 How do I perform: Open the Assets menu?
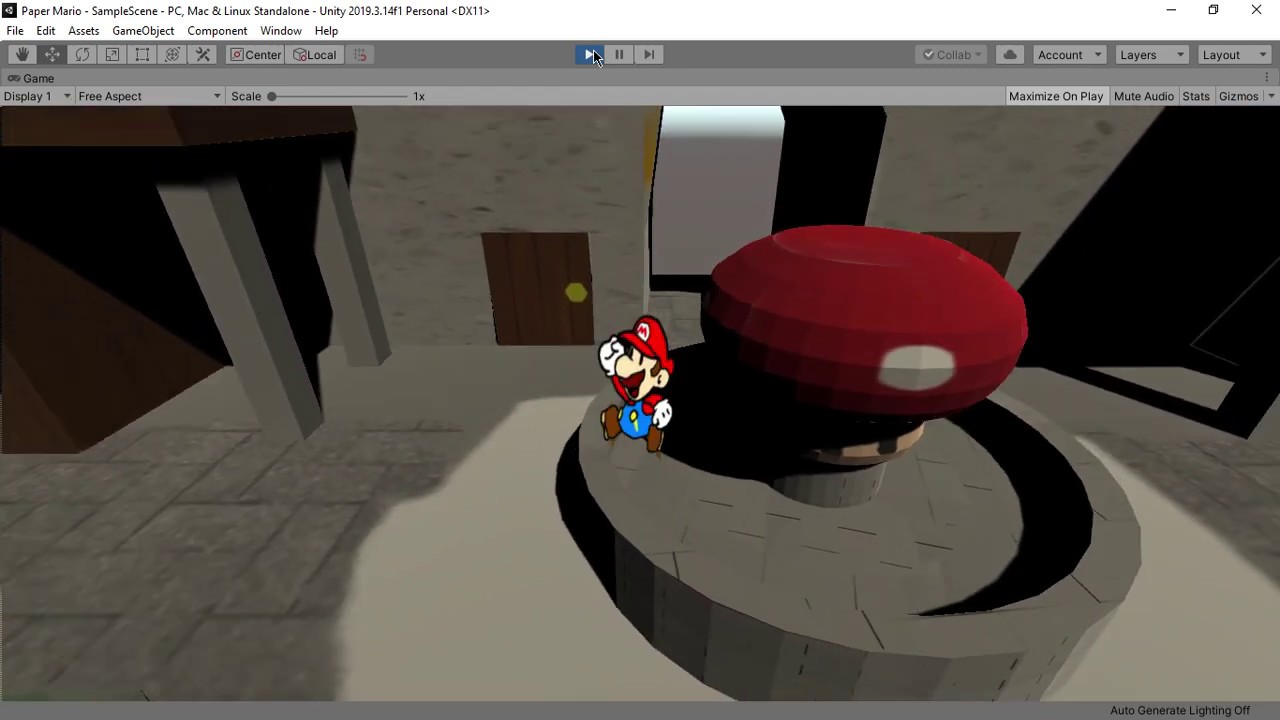(84, 31)
